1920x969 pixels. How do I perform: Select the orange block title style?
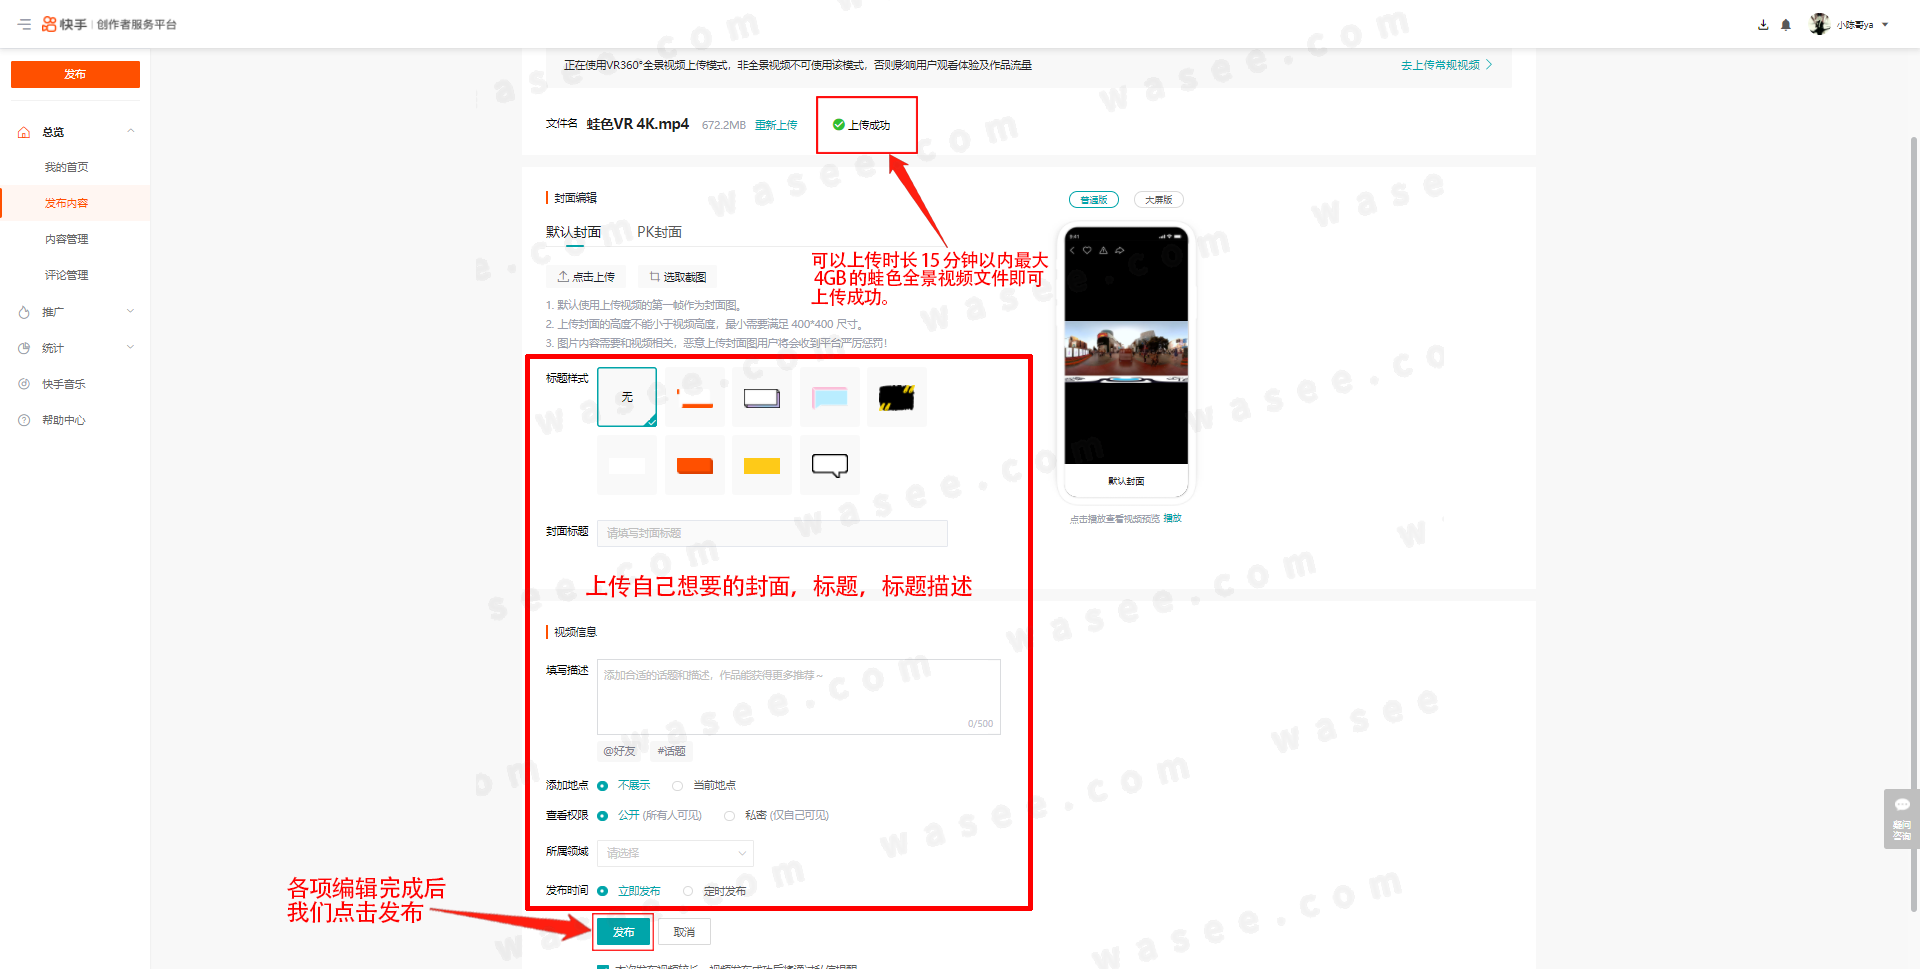pos(695,465)
